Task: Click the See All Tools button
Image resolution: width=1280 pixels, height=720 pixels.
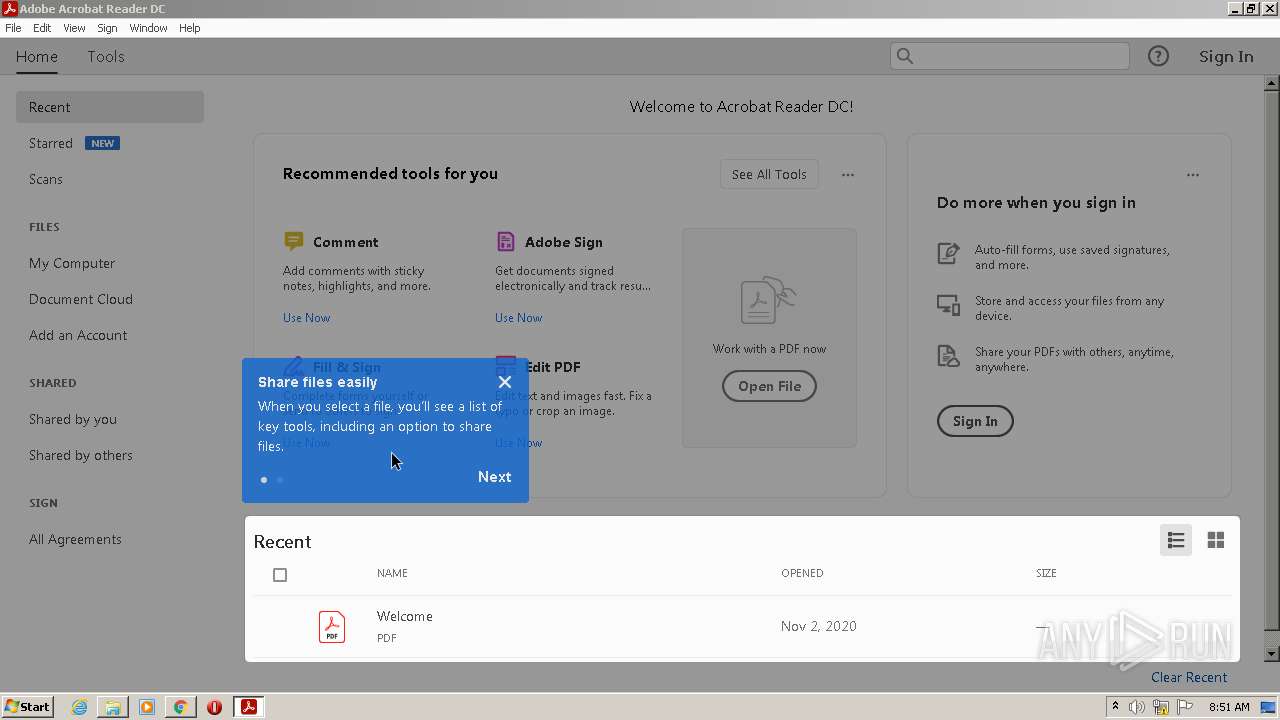Action: coord(769,174)
